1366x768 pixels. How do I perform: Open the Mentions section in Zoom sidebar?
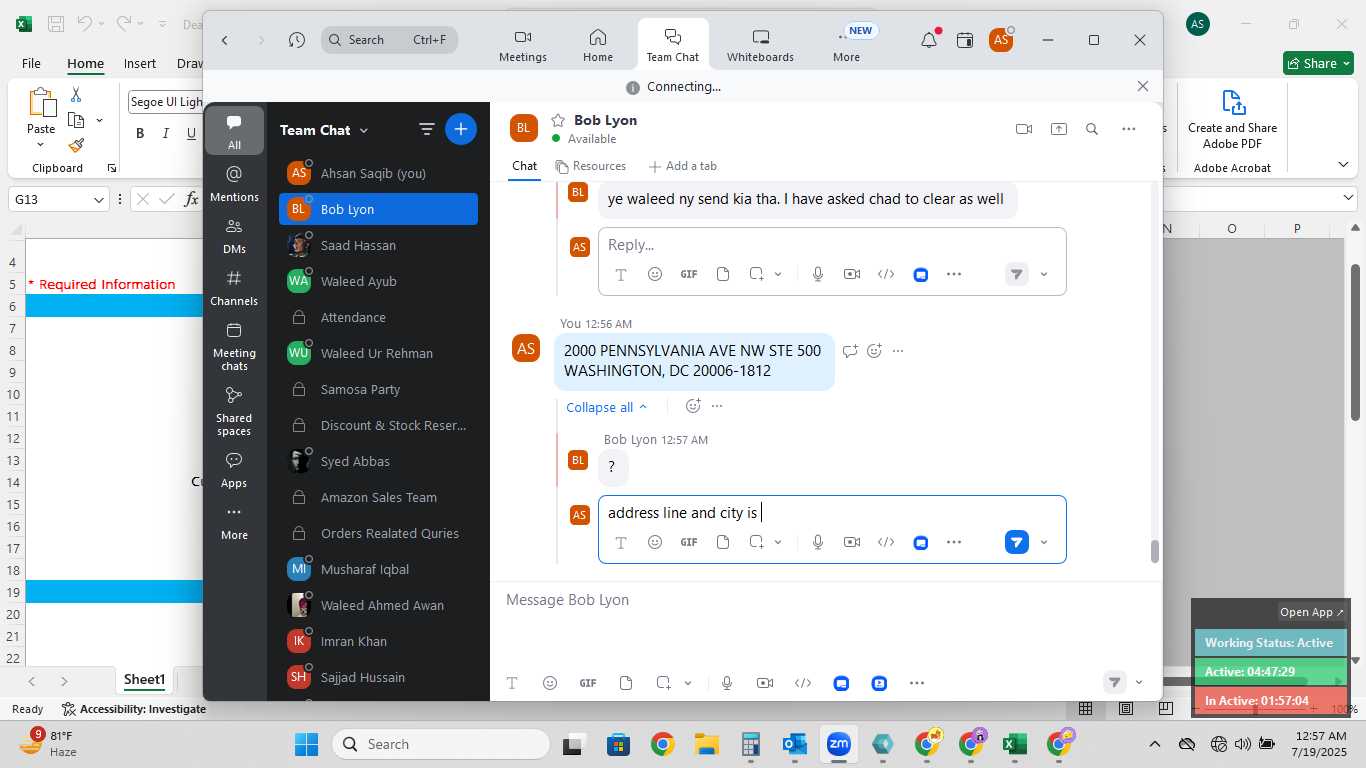pos(234,184)
